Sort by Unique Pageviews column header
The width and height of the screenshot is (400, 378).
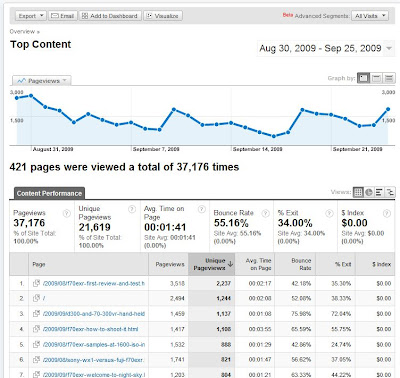(x=212, y=264)
